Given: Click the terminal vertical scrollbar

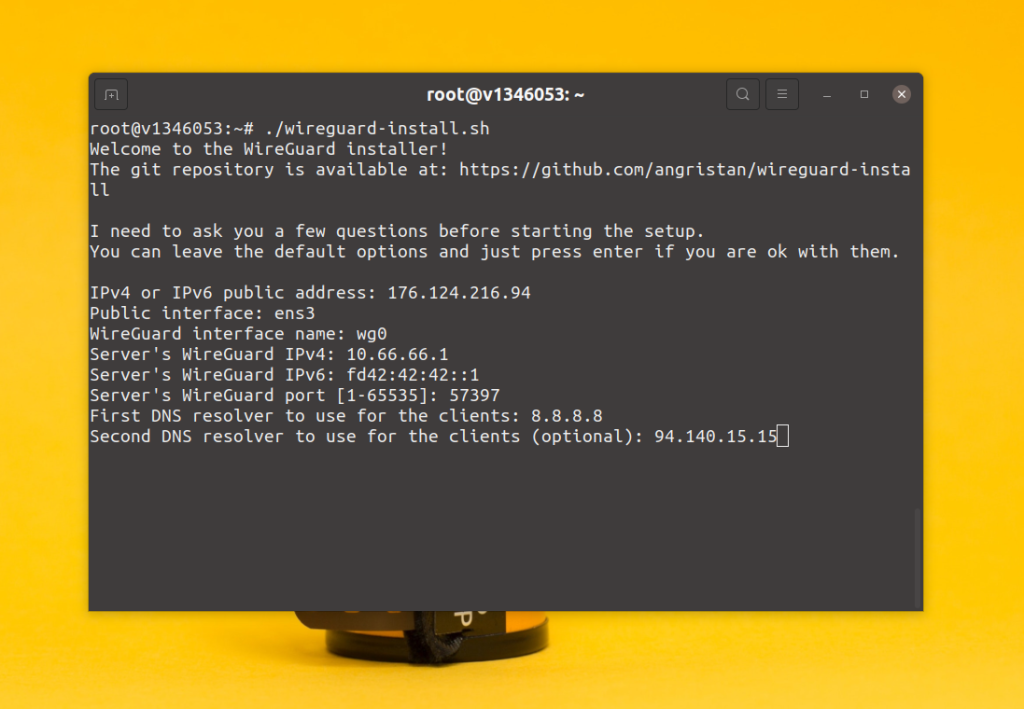Looking at the screenshot, I should point(918,558).
